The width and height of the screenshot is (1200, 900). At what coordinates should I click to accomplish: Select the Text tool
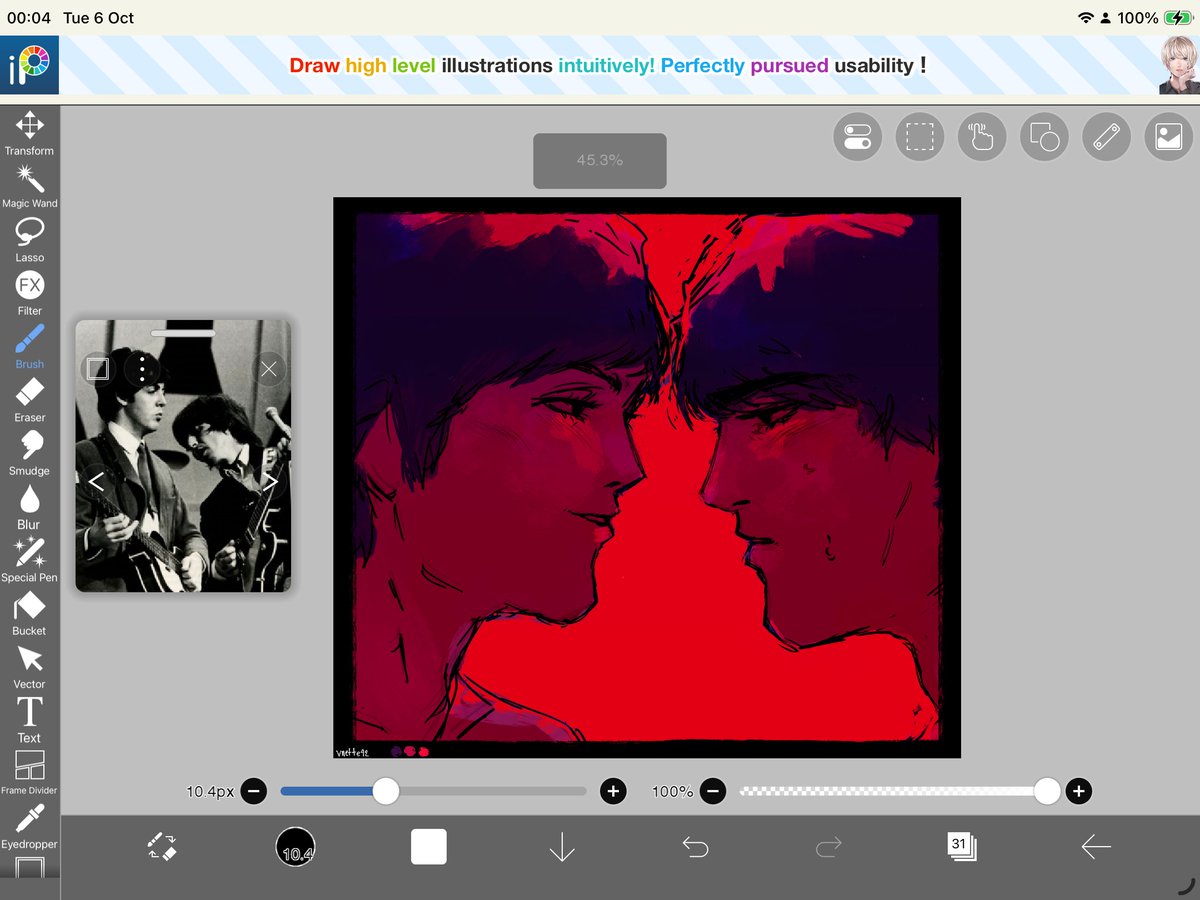pyautogui.click(x=29, y=720)
